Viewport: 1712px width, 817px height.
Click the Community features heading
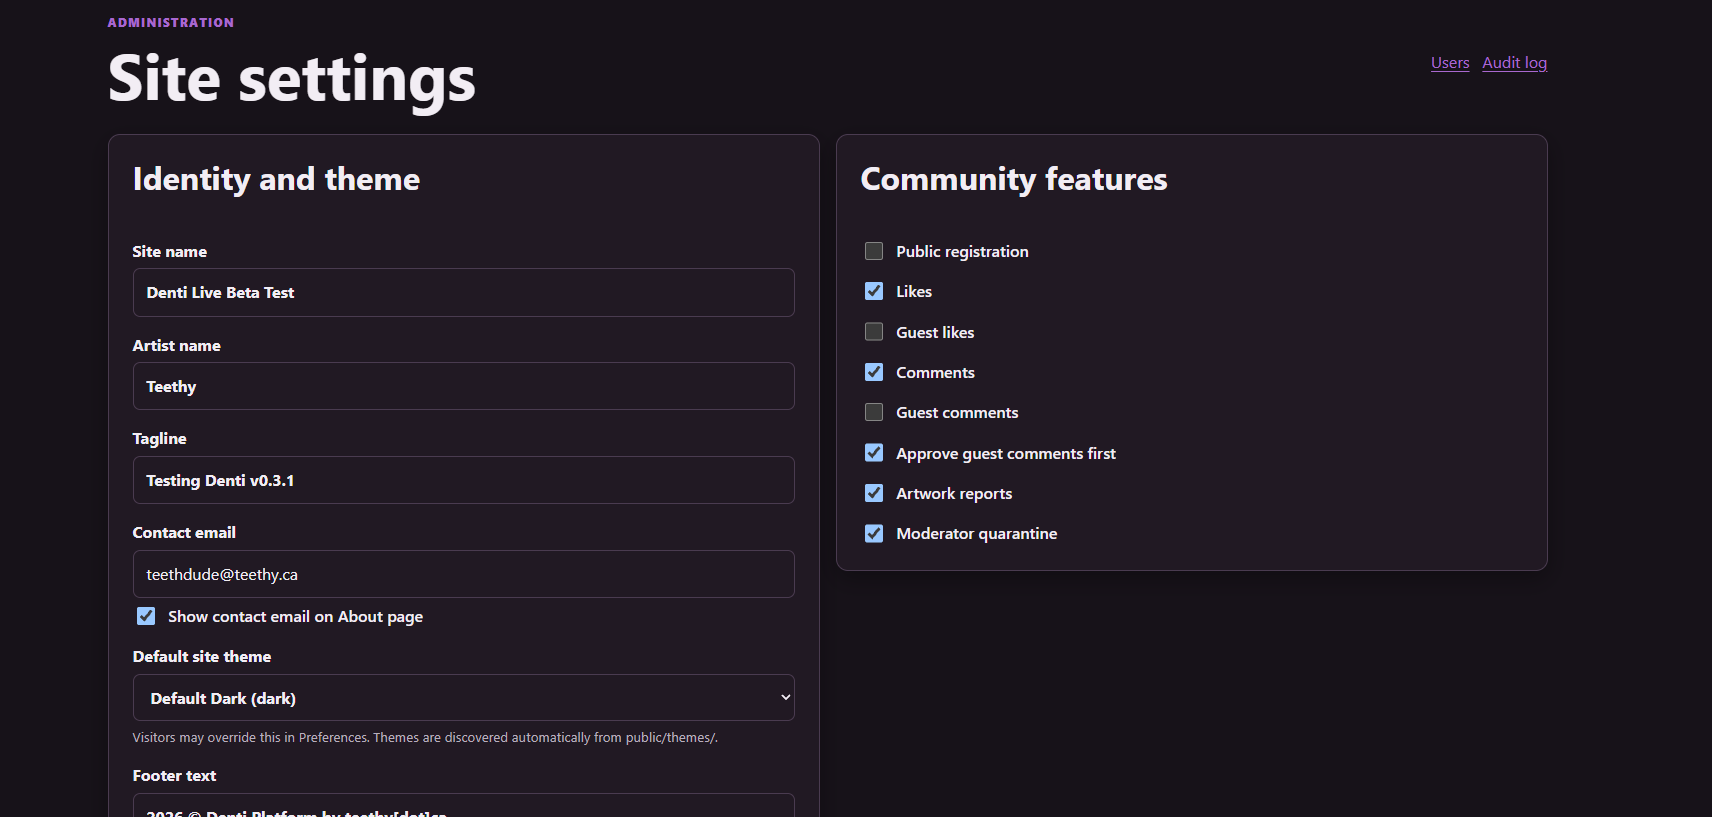pyautogui.click(x=1014, y=179)
